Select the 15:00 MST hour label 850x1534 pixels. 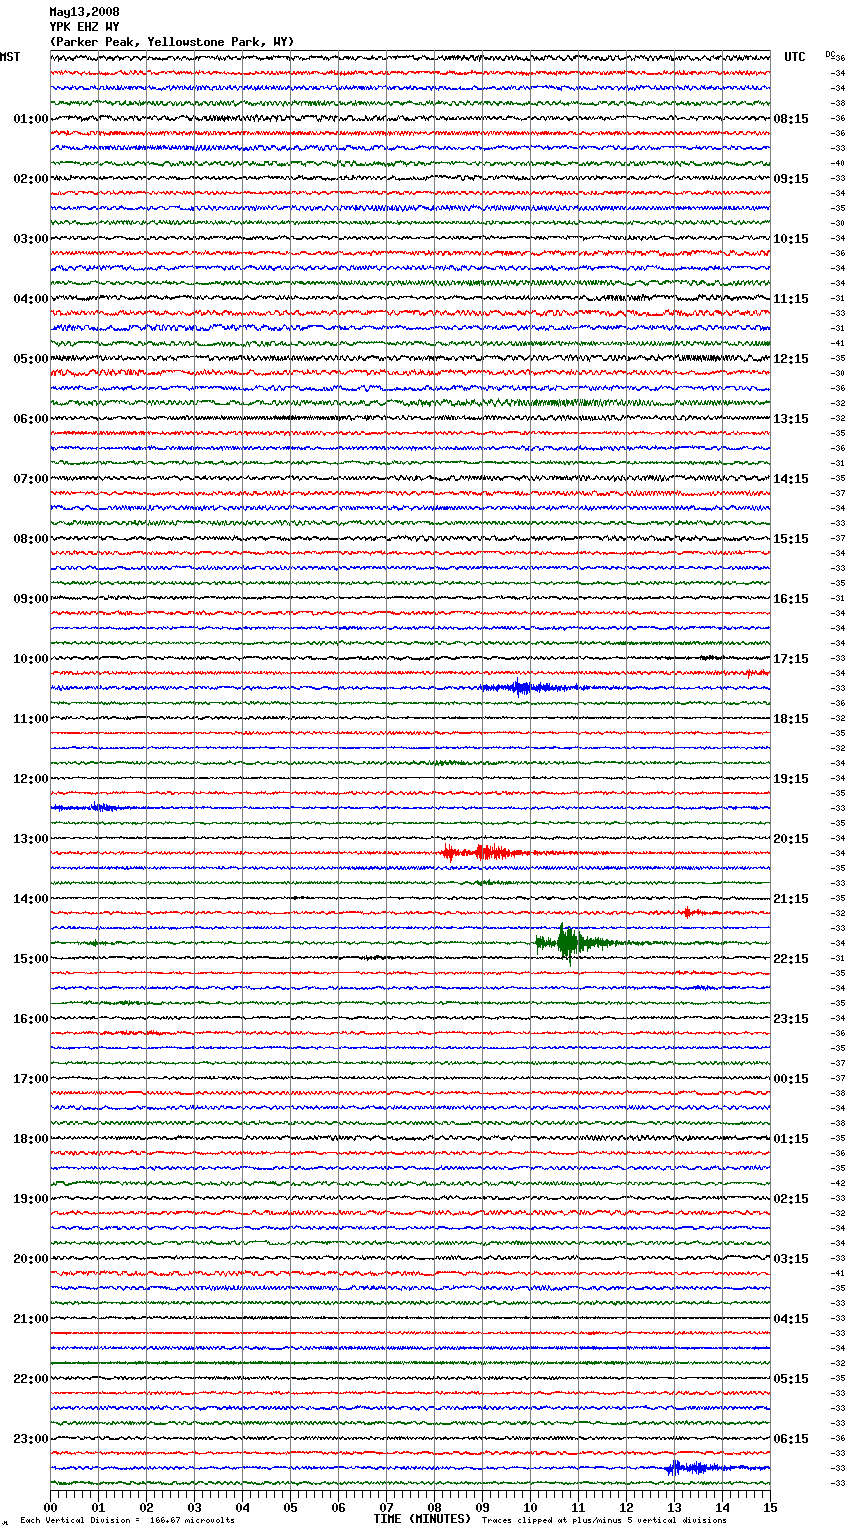[x=31, y=959]
